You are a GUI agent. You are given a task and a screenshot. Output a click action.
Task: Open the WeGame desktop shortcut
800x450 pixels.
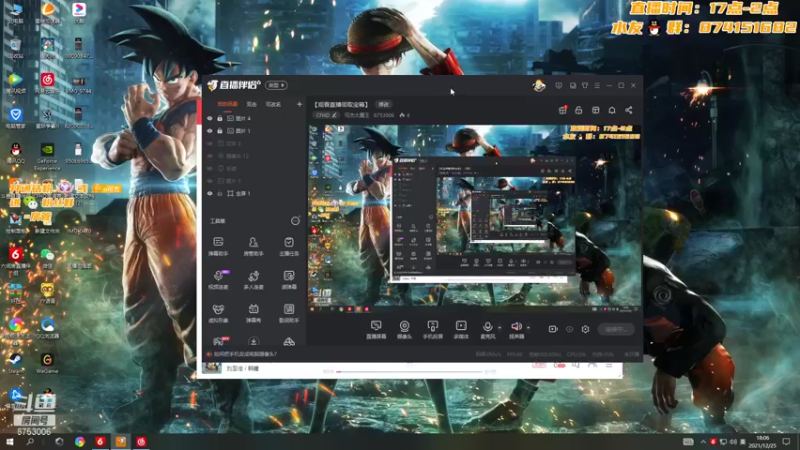tap(47, 363)
